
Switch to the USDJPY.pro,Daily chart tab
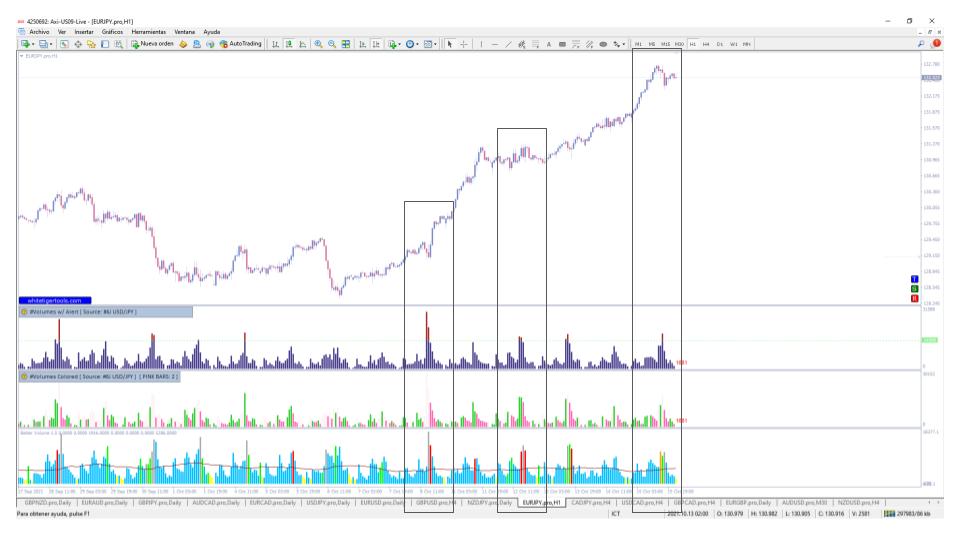(x=328, y=503)
